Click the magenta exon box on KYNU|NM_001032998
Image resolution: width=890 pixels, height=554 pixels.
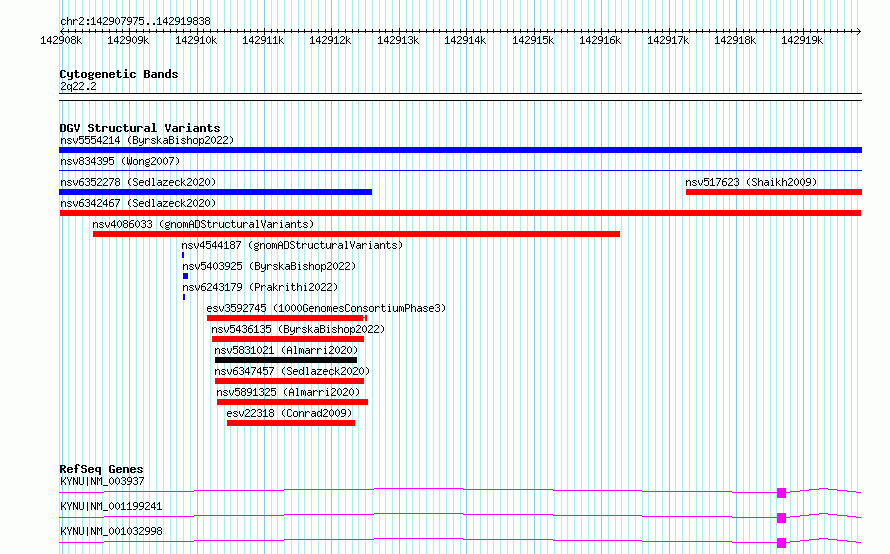click(x=782, y=543)
